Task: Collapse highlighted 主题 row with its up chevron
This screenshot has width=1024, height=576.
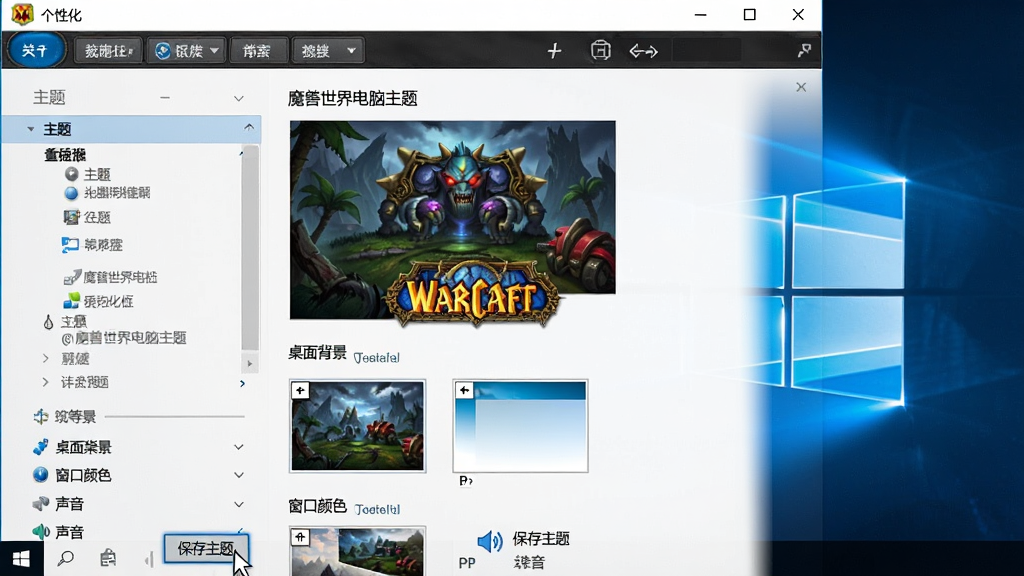Action: tap(249, 128)
